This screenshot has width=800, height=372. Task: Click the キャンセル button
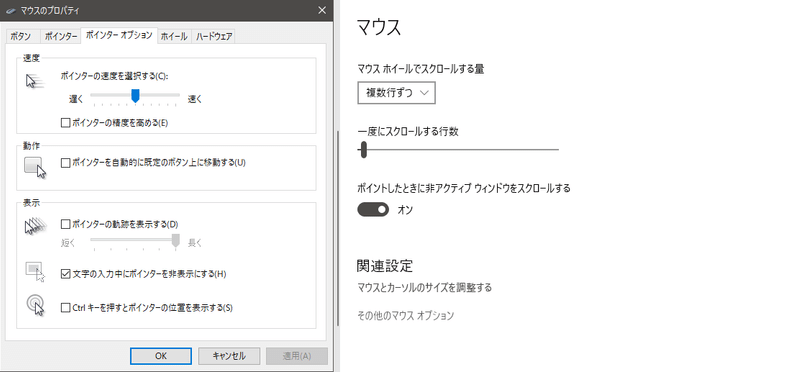(x=229, y=356)
